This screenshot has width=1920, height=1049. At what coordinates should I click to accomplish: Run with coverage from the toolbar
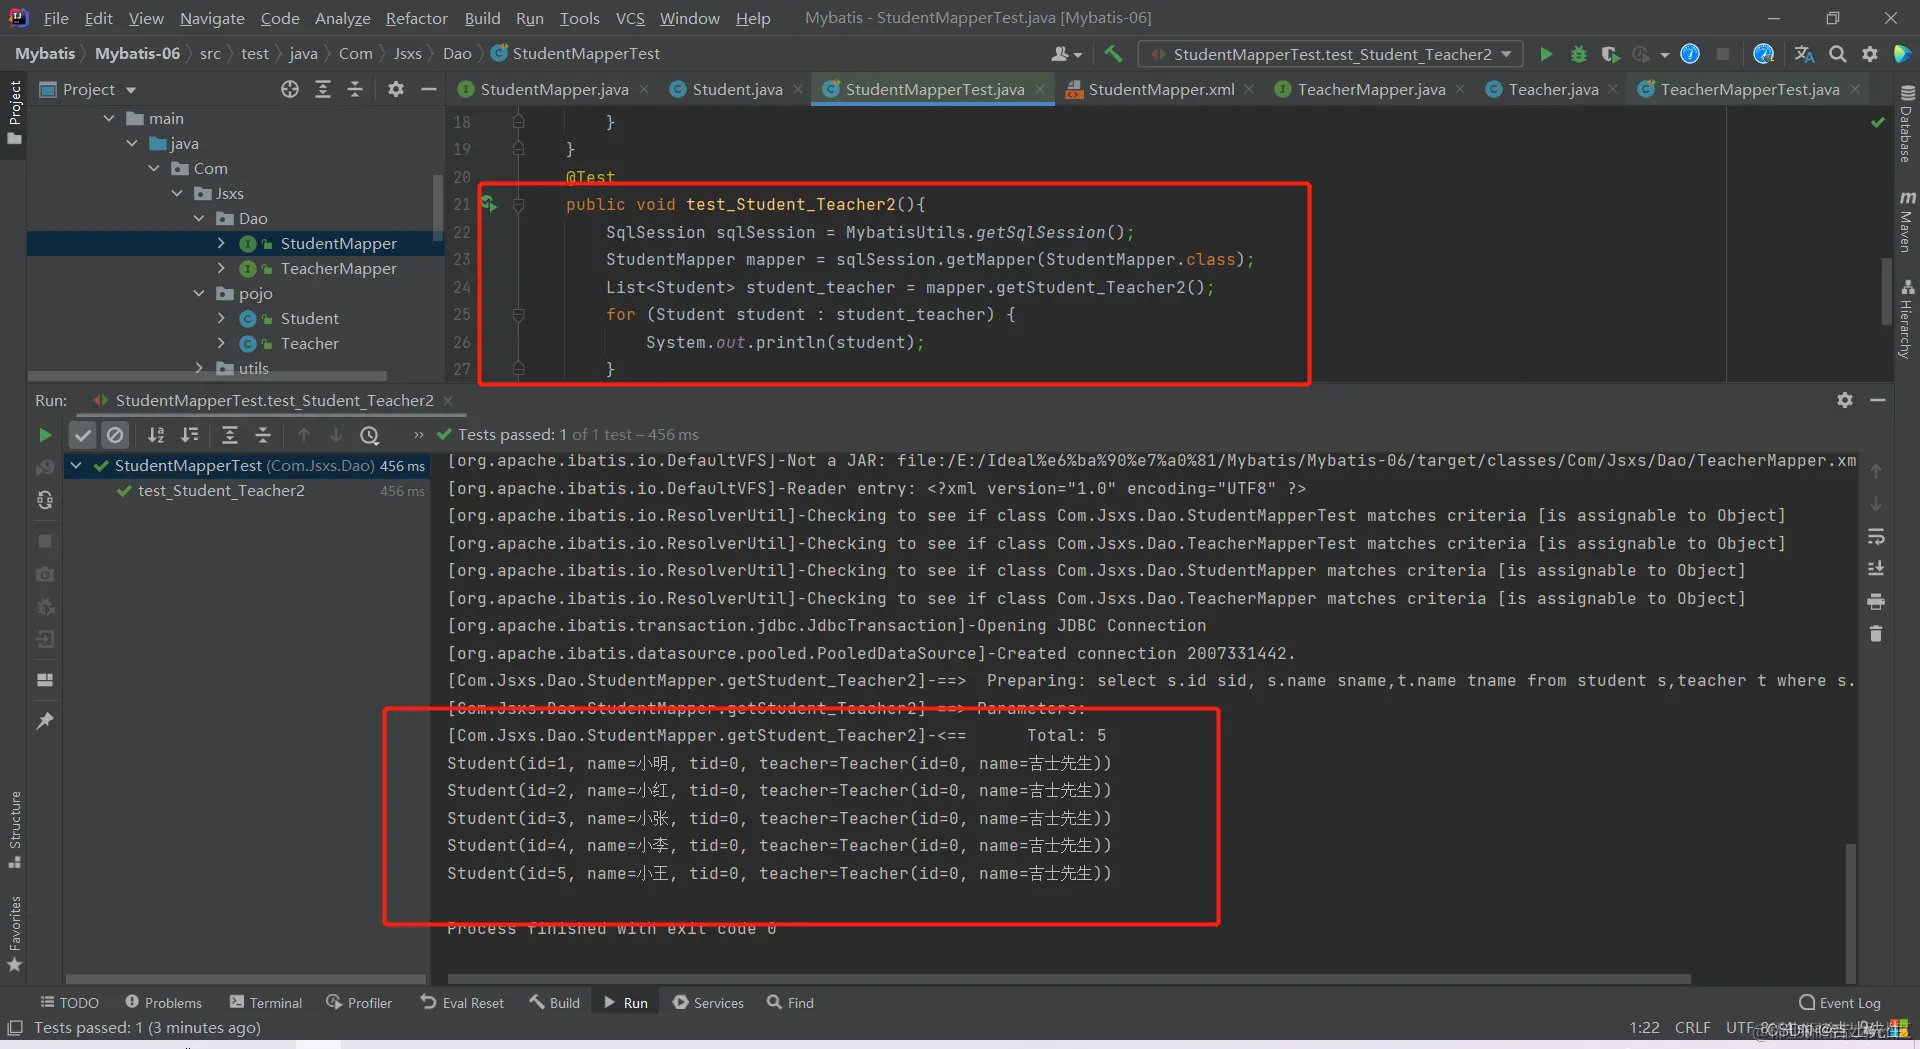[x=1609, y=54]
